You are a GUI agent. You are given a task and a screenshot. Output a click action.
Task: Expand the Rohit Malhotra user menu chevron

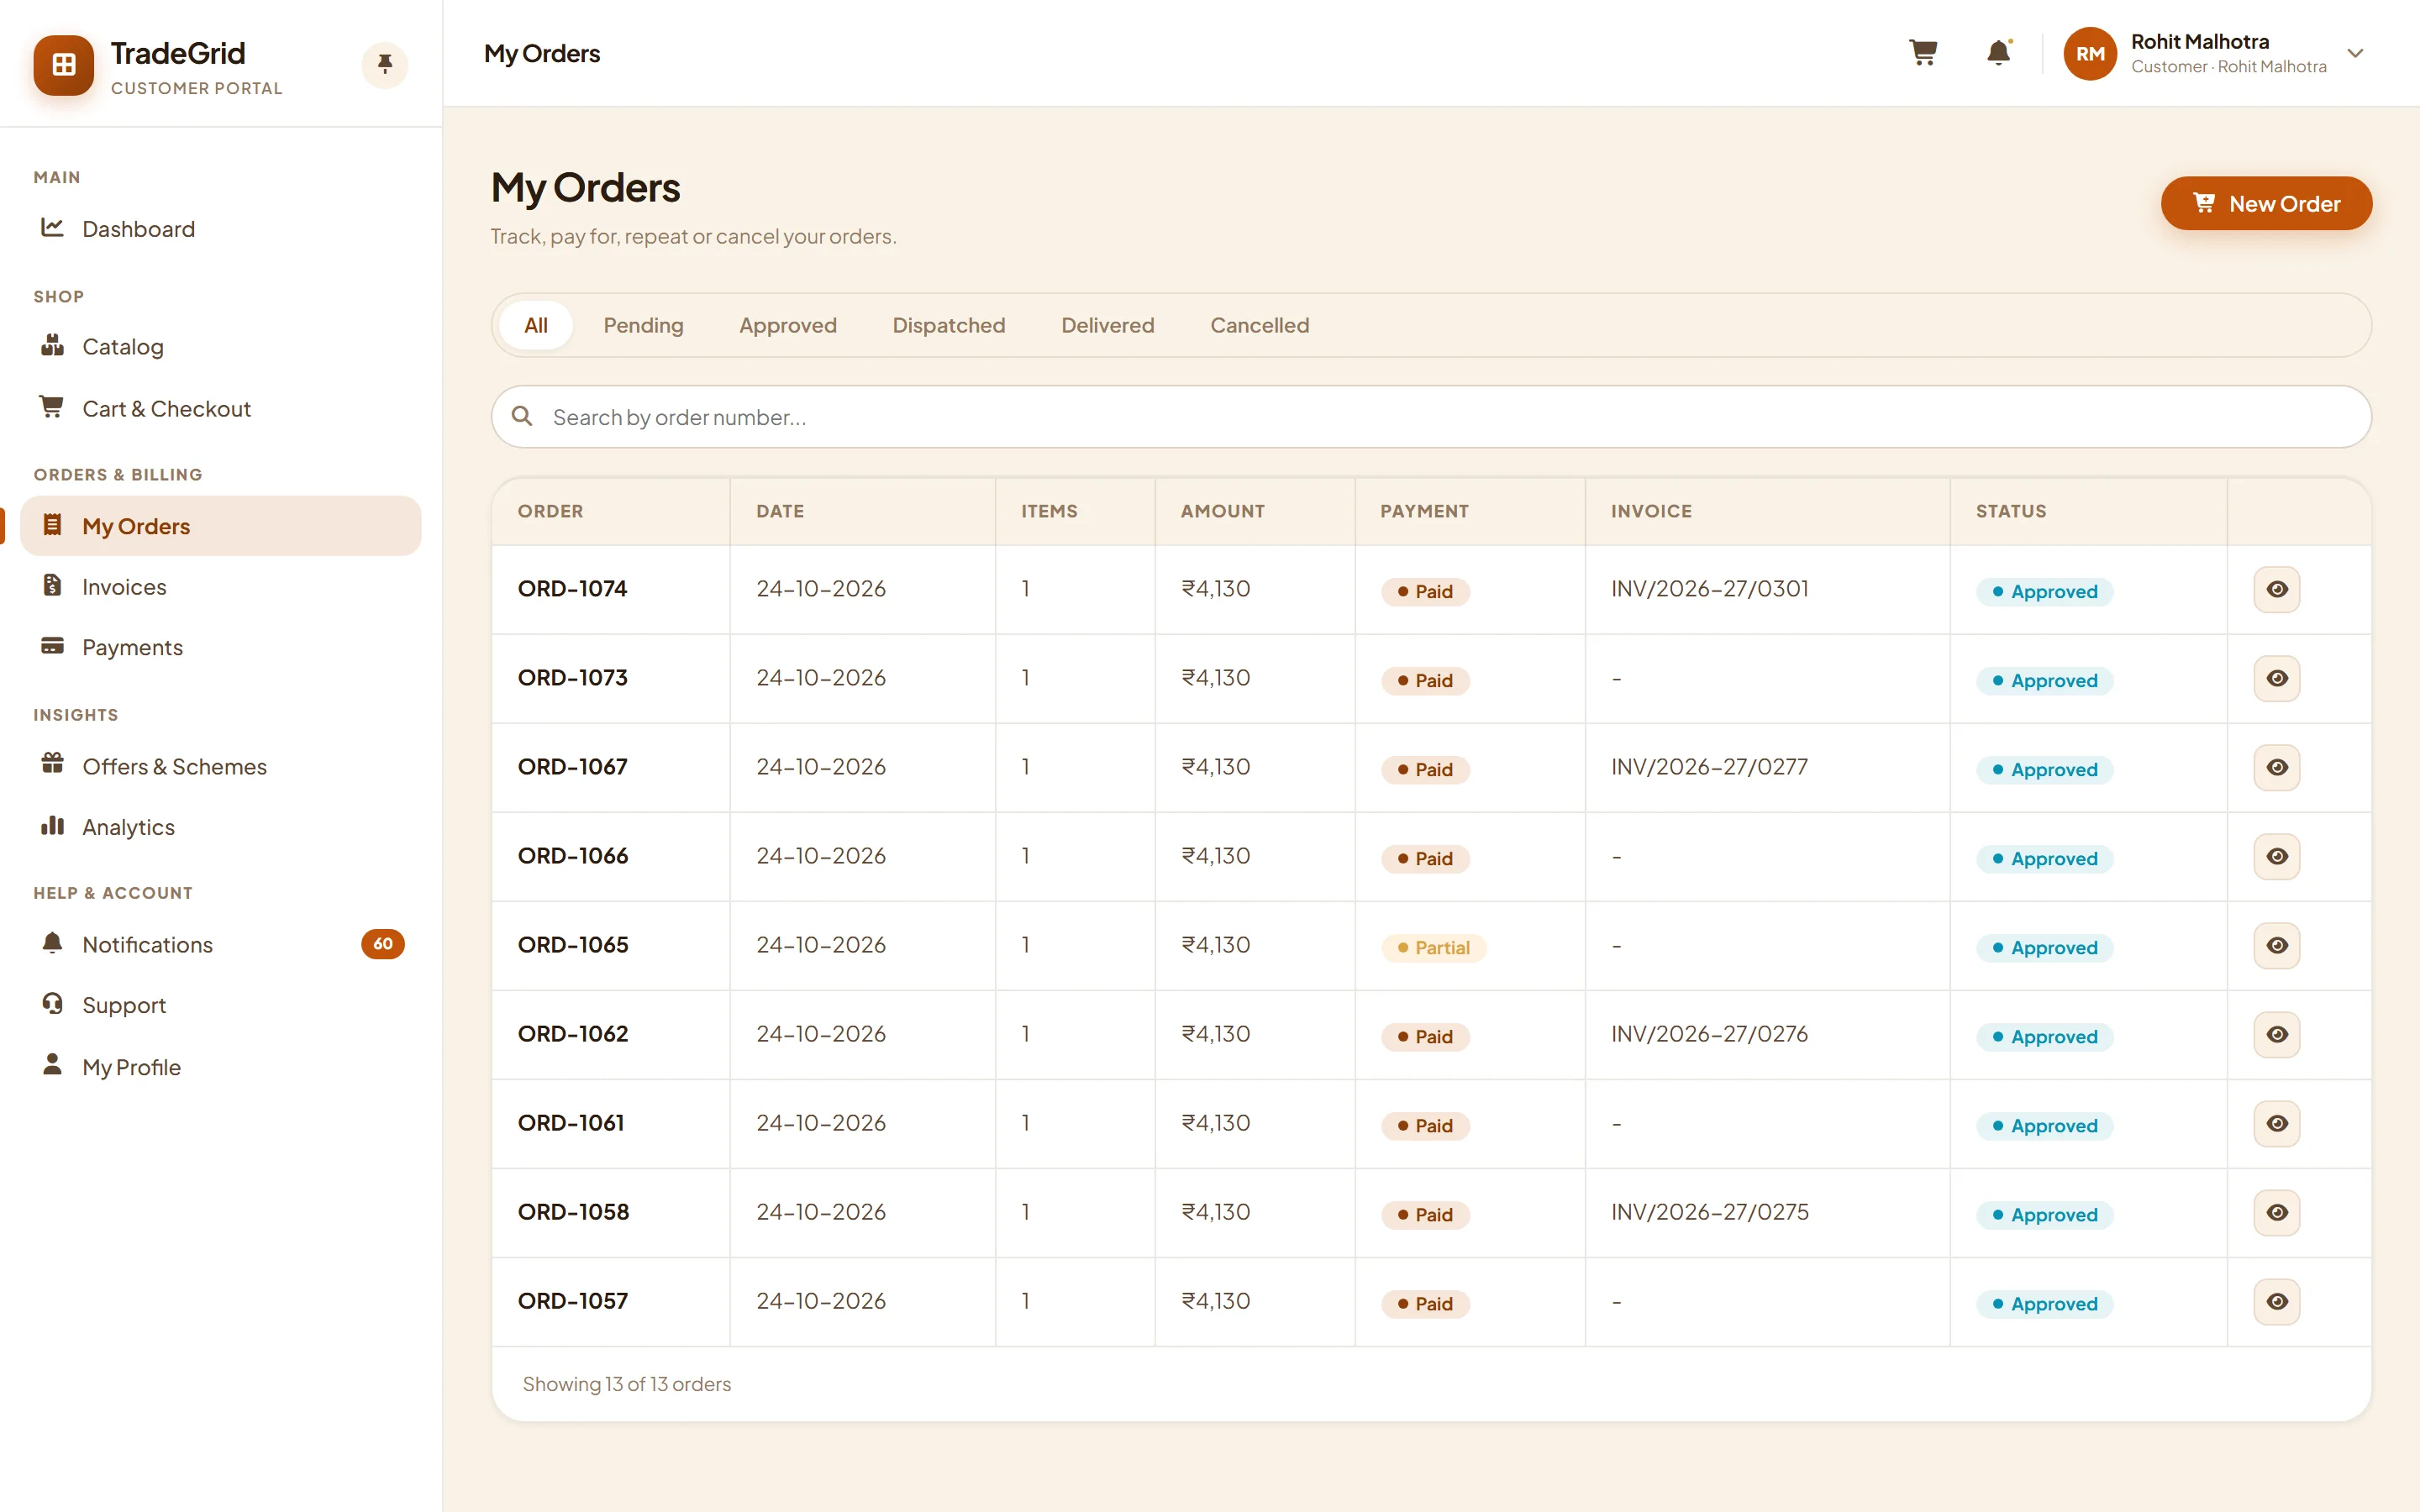click(2355, 53)
